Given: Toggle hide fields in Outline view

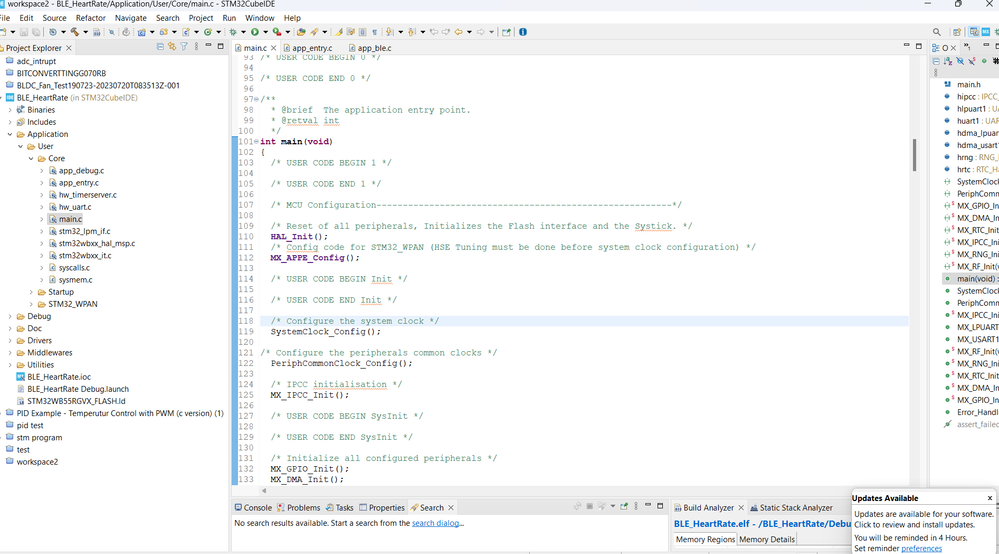Looking at the screenshot, I should (960, 61).
